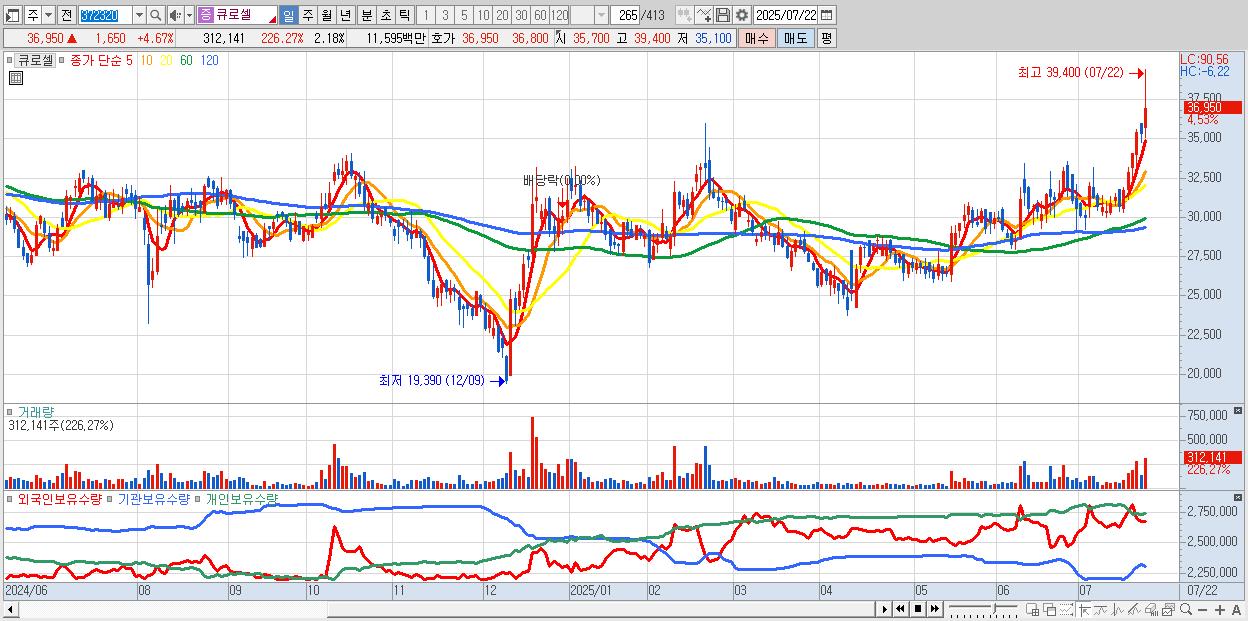Click the grid table icon below legend

(x=16, y=78)
